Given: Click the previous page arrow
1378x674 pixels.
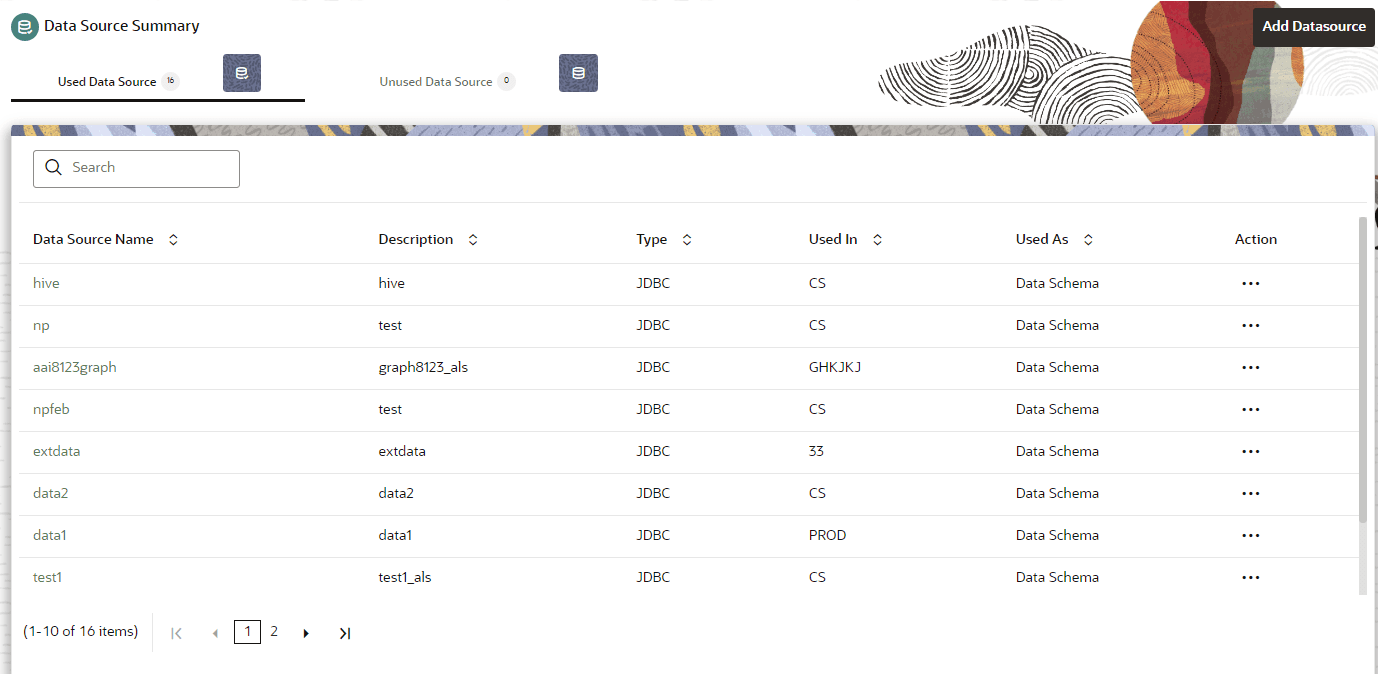Looking at the screenshot, I should 215,632.
